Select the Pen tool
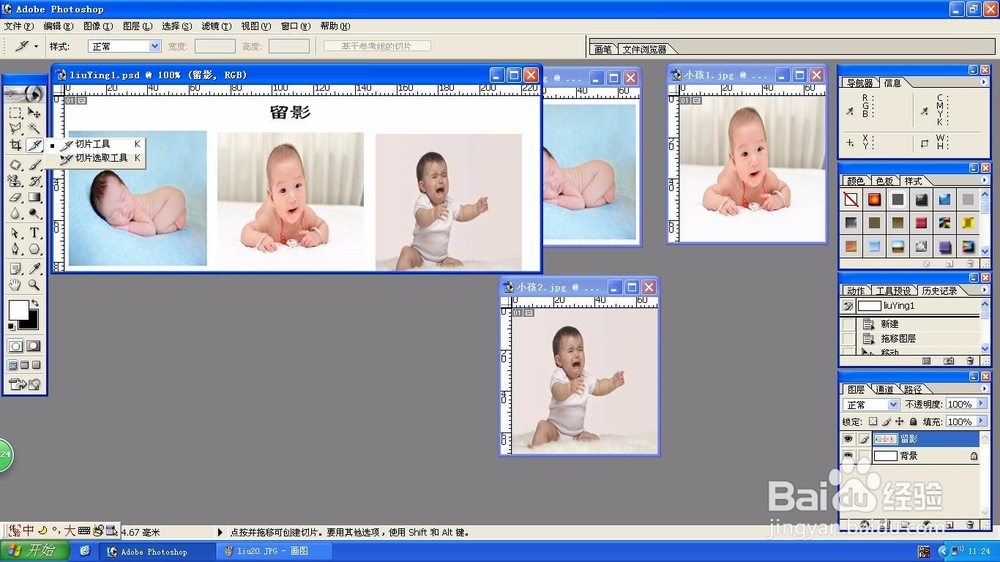 (15, 249)
